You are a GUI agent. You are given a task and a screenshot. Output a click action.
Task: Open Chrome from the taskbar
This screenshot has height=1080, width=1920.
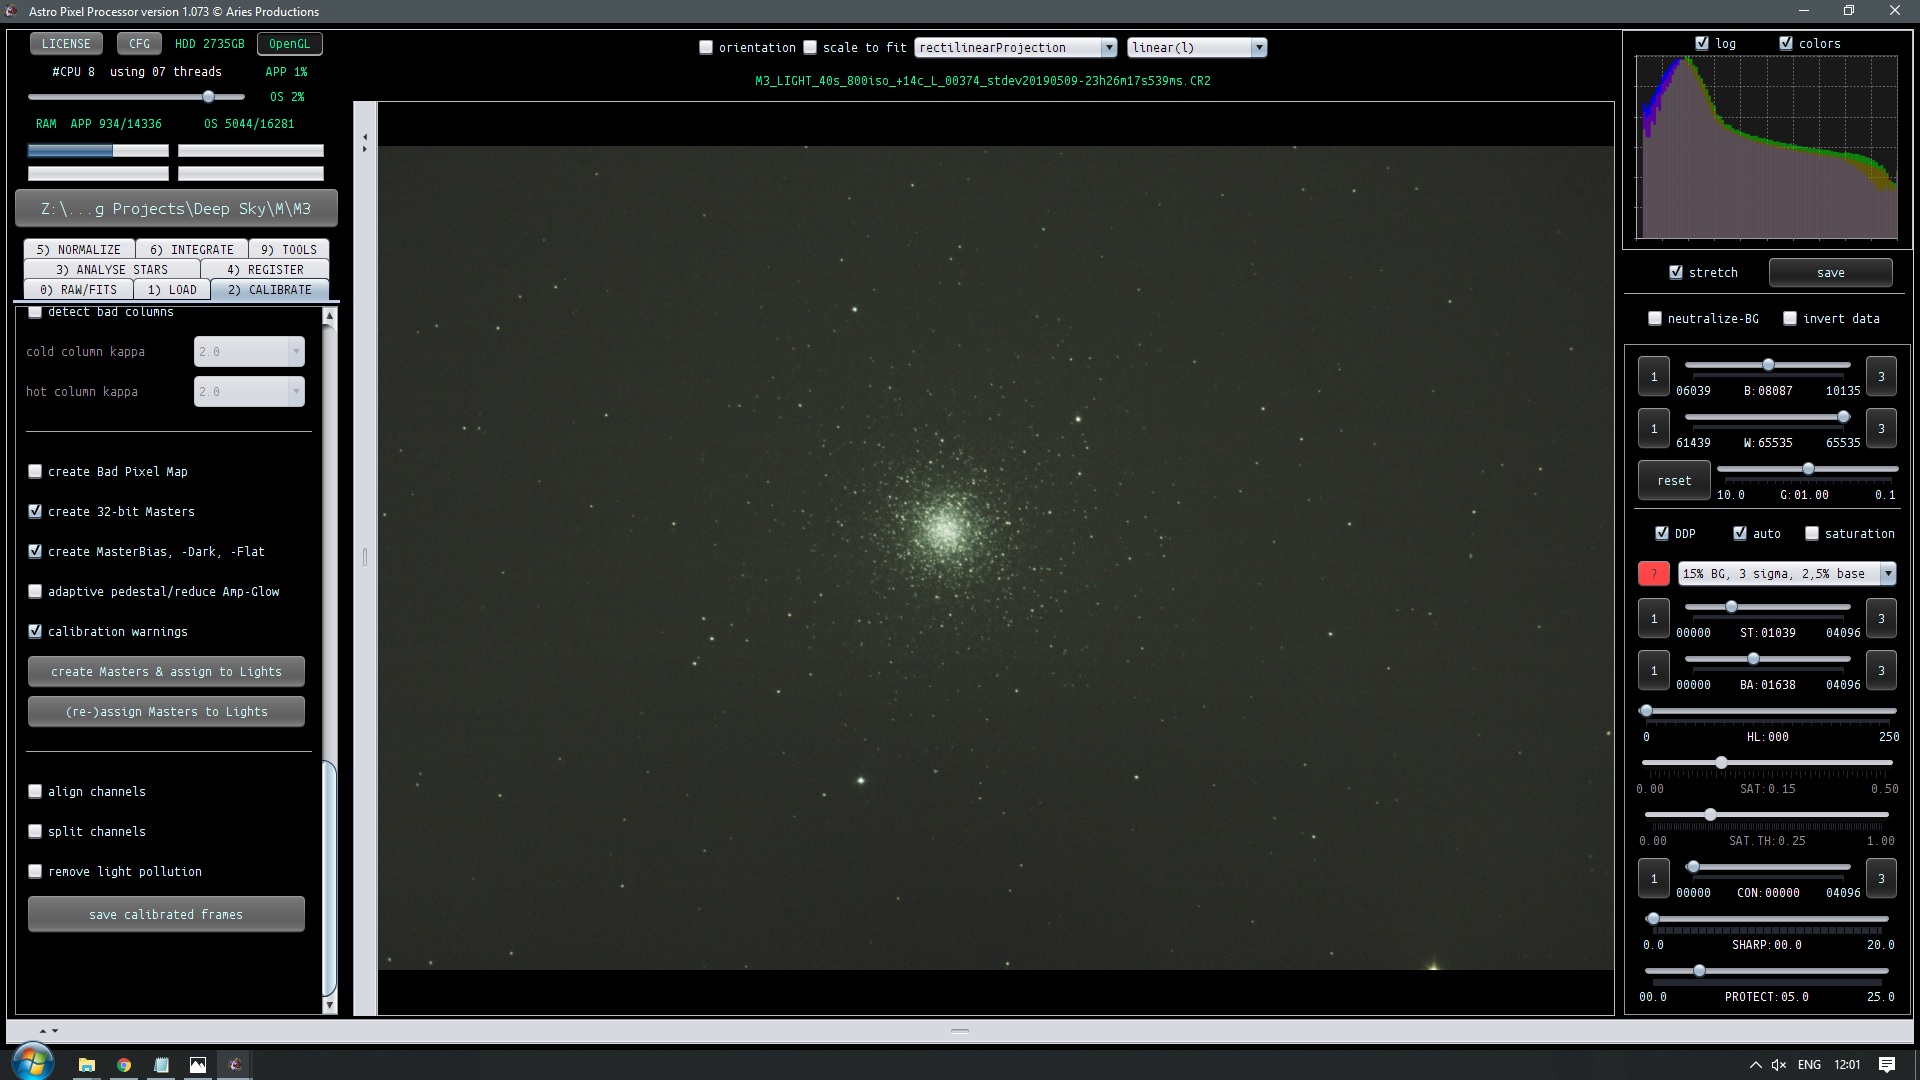click(x=124, y=1065)
